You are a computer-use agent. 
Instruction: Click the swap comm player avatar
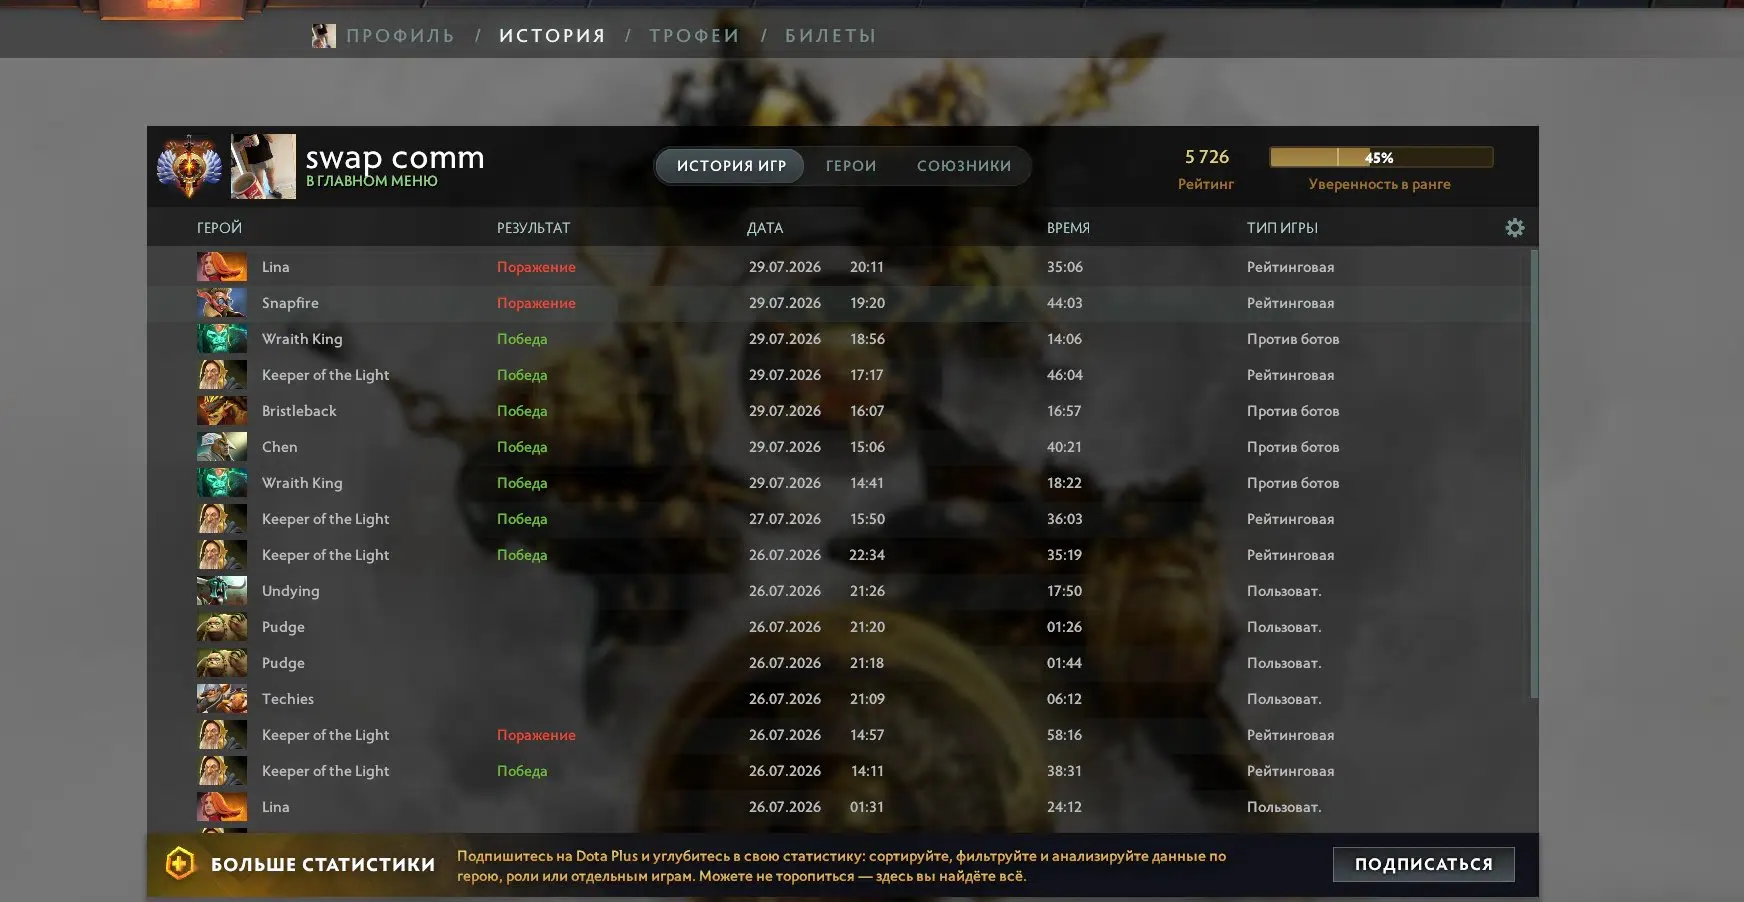coord(263,166)
